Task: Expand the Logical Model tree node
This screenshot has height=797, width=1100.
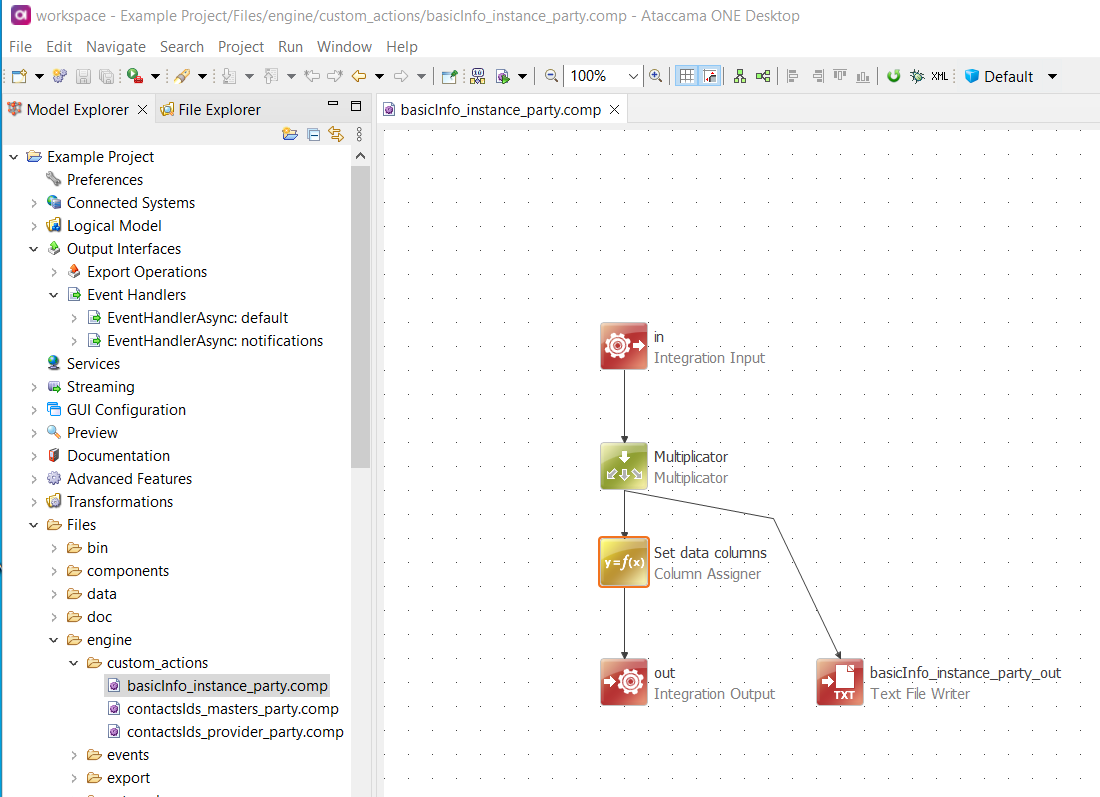Action: [34, 226]
